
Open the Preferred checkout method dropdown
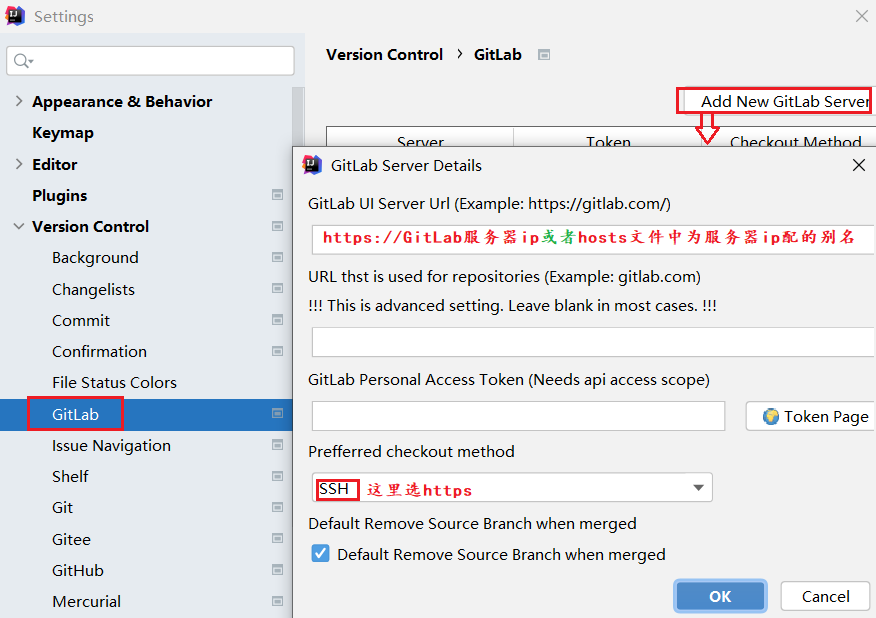[698, 488]
